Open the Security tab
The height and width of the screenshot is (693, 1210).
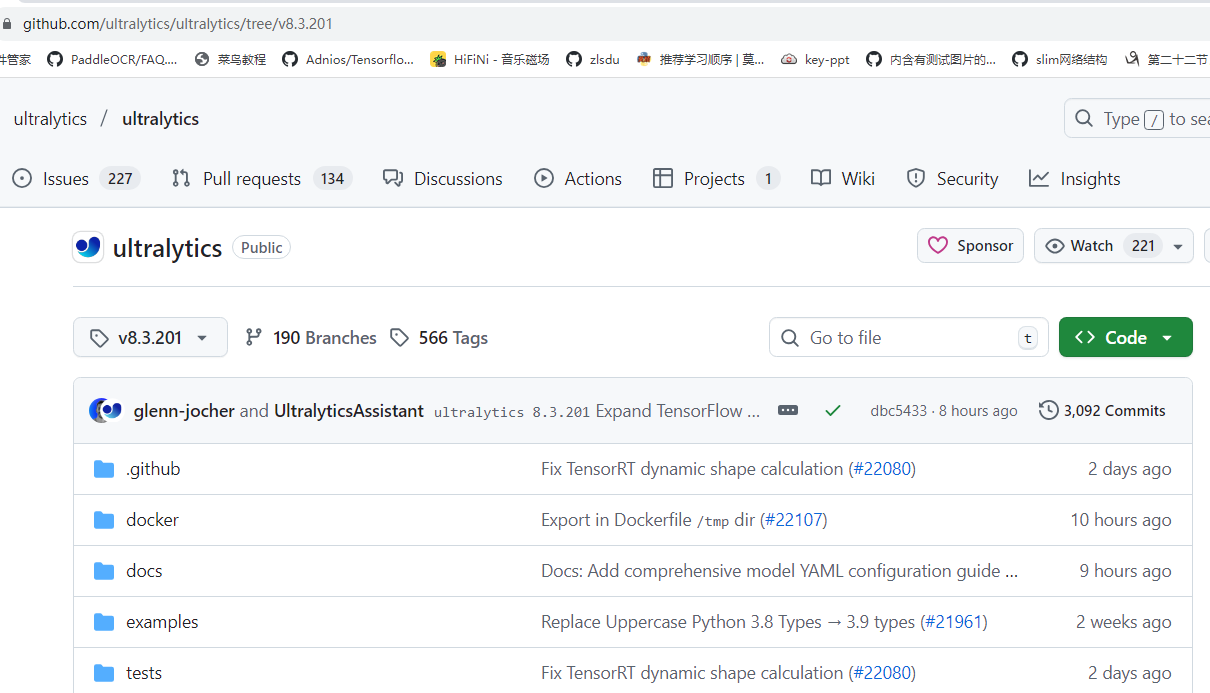(x=952, y=179)
